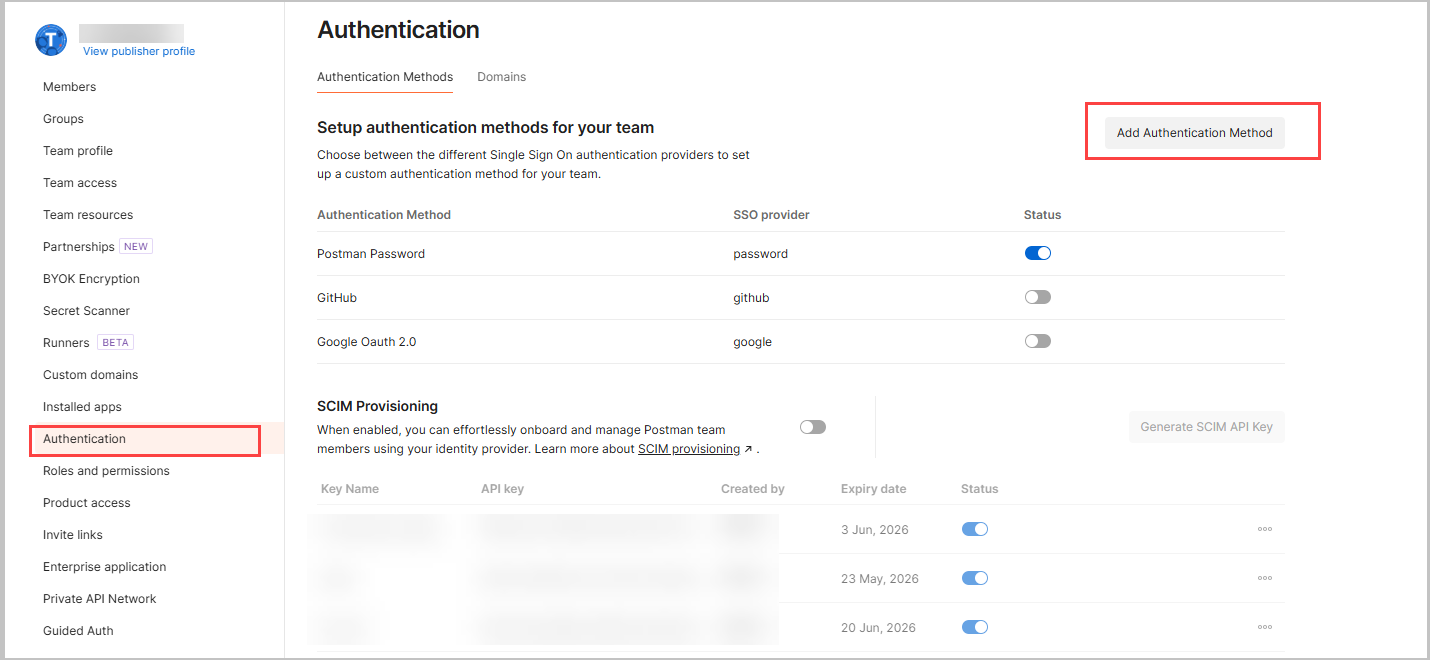Click the Postman Password method name
This screenshot has width=1430, height=660.
371,254
